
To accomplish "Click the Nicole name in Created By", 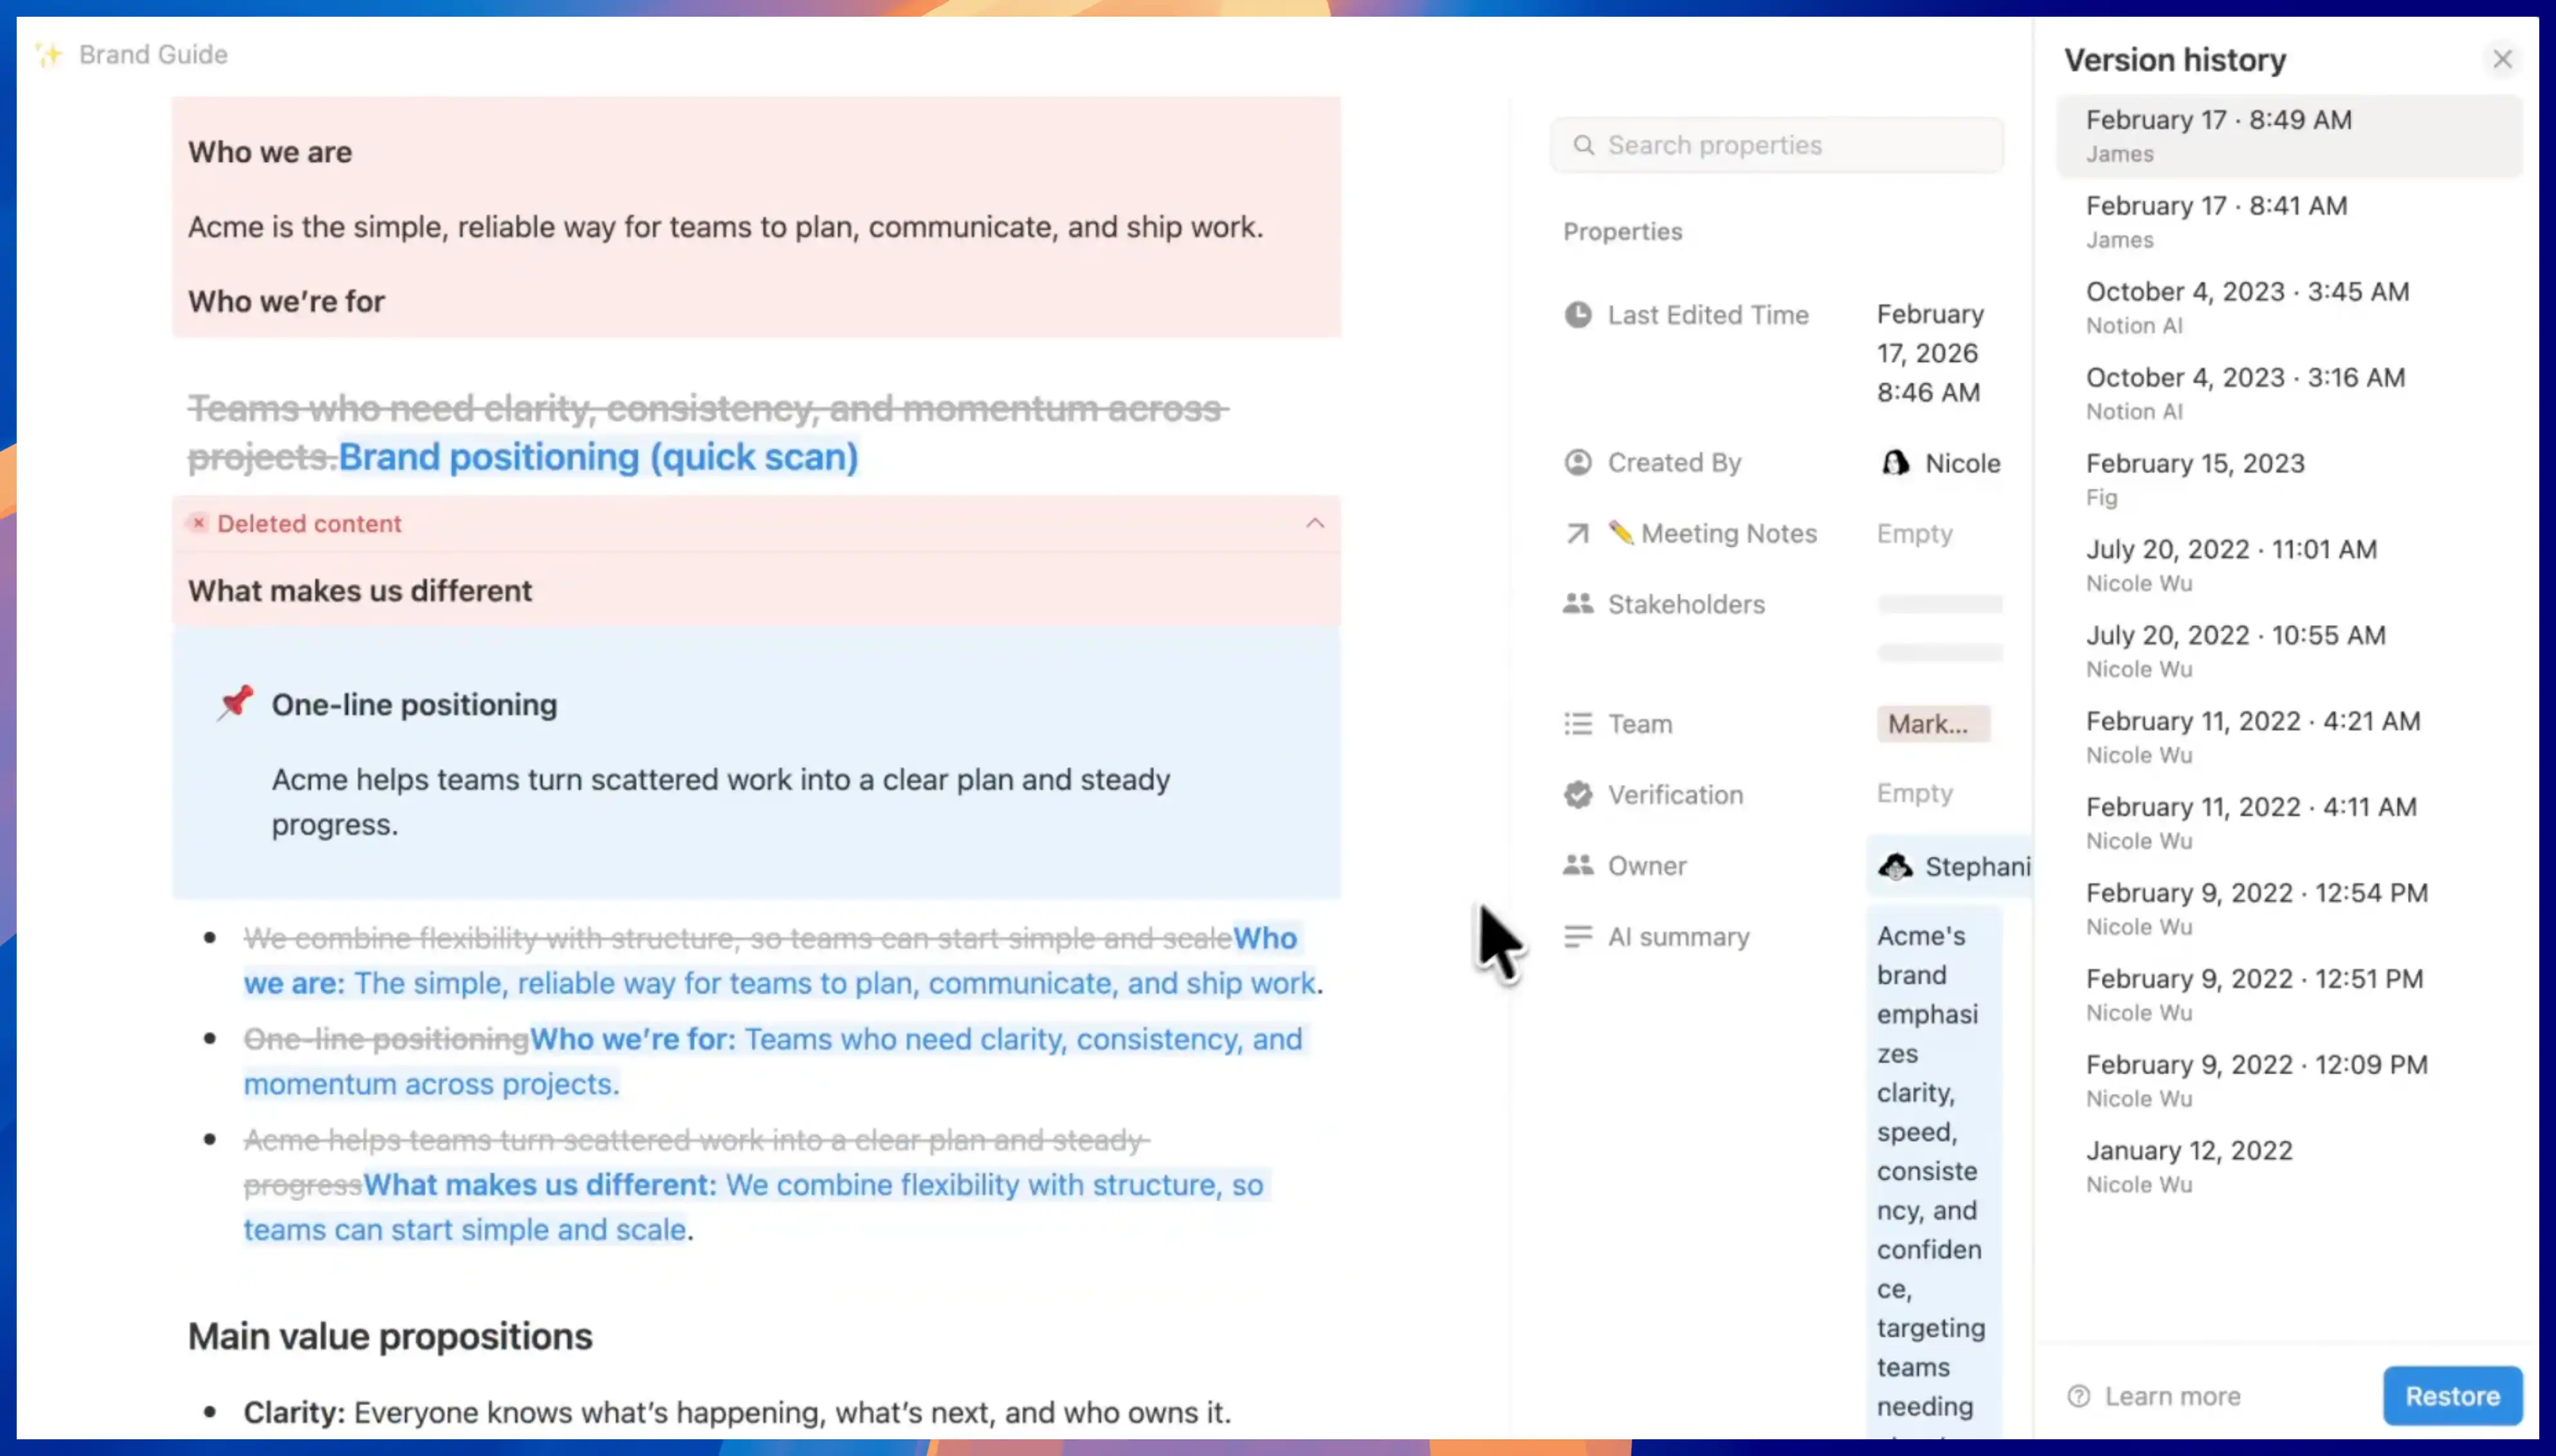I will pyautogui.click(x=1962, y=464).
